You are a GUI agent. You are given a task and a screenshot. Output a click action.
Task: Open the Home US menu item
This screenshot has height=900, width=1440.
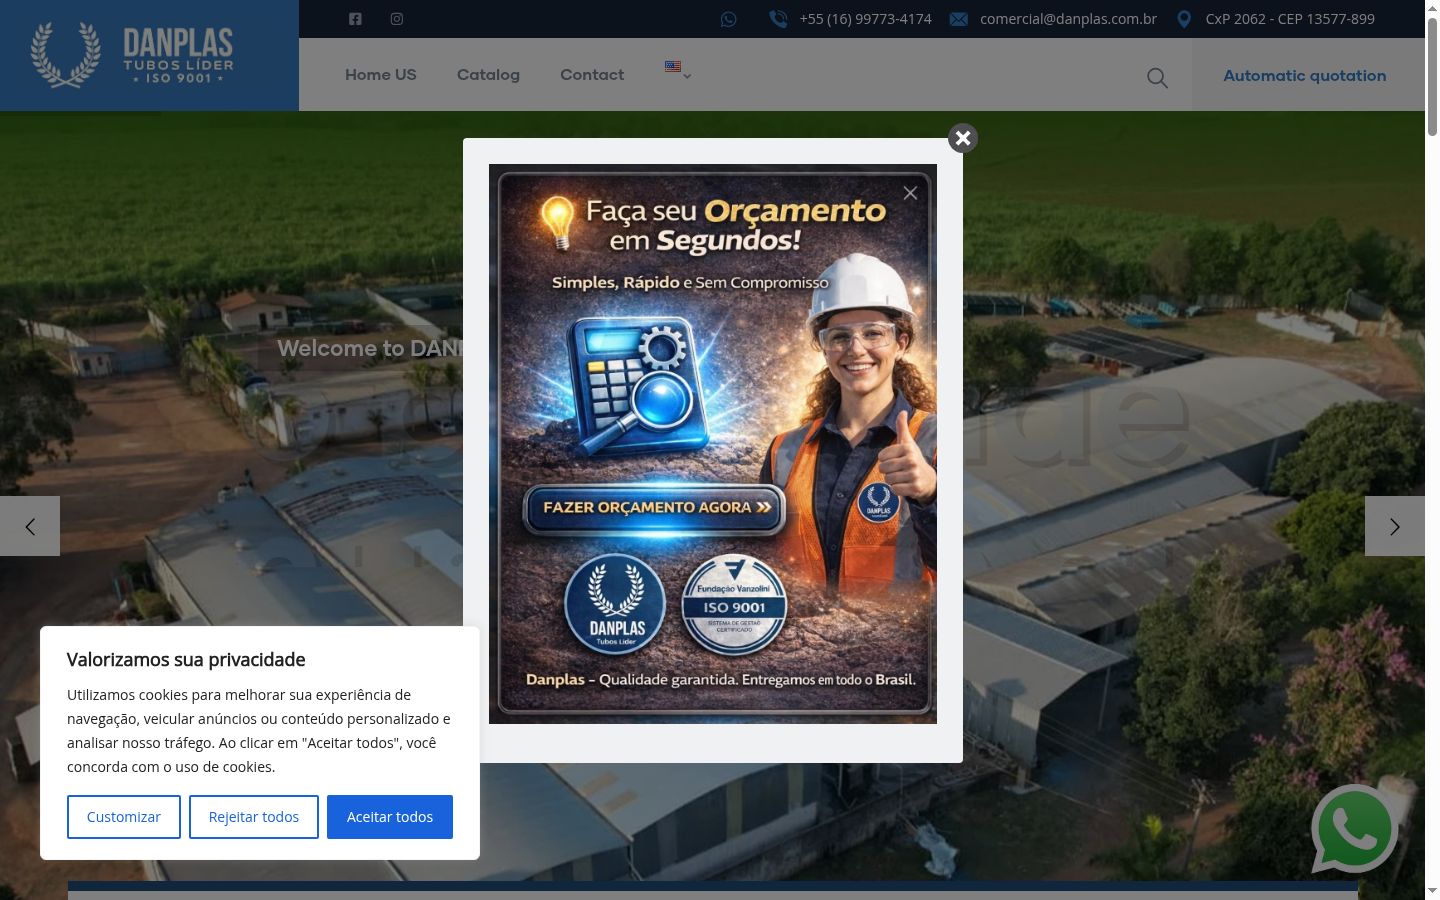[381, 75]
